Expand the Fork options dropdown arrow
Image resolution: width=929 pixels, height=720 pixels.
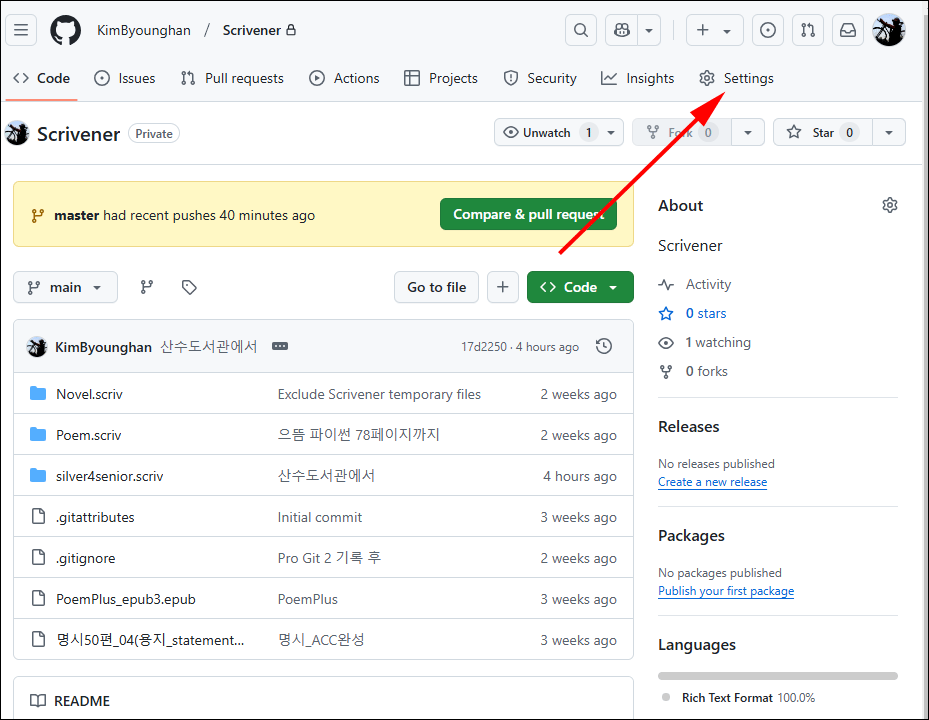point(748,132)
